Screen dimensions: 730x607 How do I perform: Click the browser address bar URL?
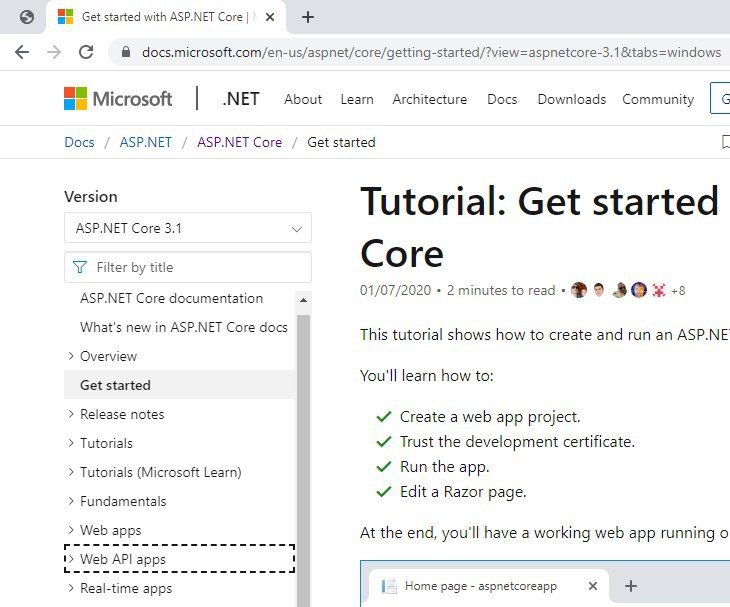(x=432, y=52)
